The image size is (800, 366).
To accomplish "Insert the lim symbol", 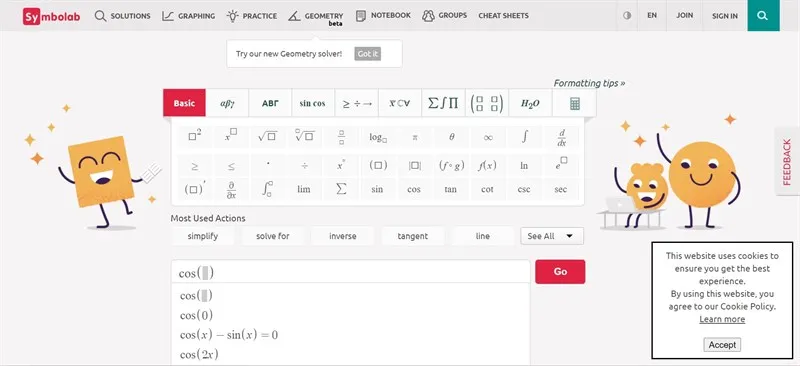I will (305, 189).
